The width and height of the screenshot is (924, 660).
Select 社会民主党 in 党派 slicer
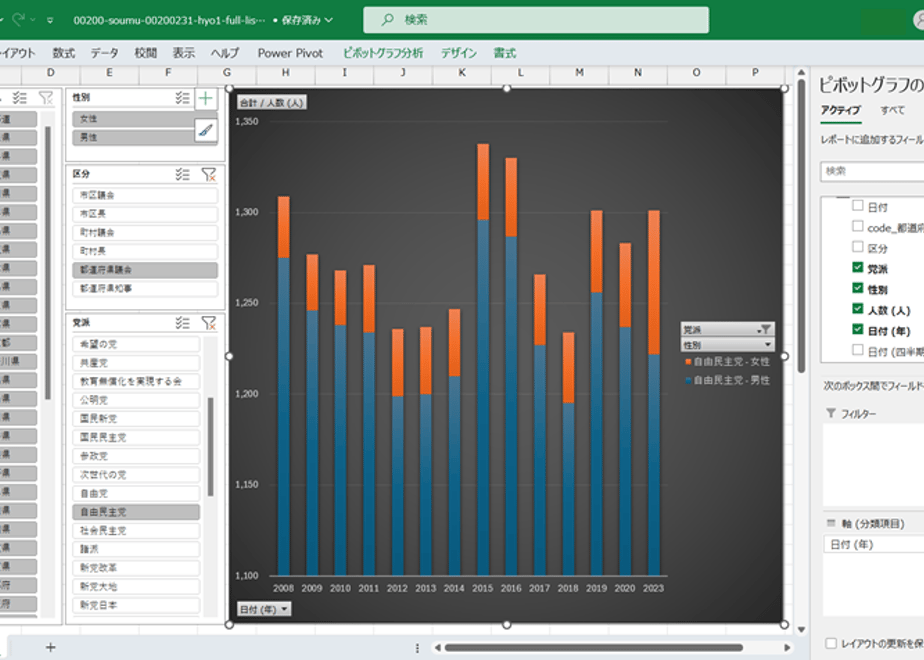point(136,531)
